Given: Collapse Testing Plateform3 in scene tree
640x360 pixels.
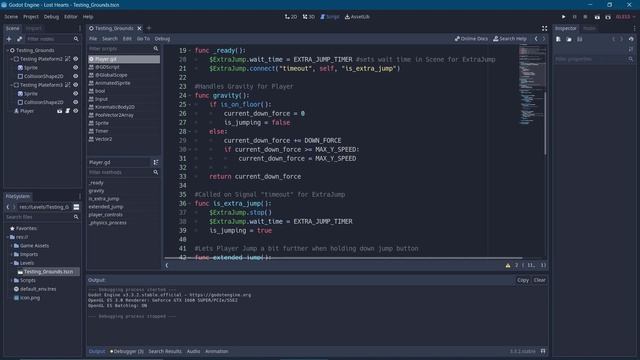Looking at the screenshot, I should coord(11,85).
